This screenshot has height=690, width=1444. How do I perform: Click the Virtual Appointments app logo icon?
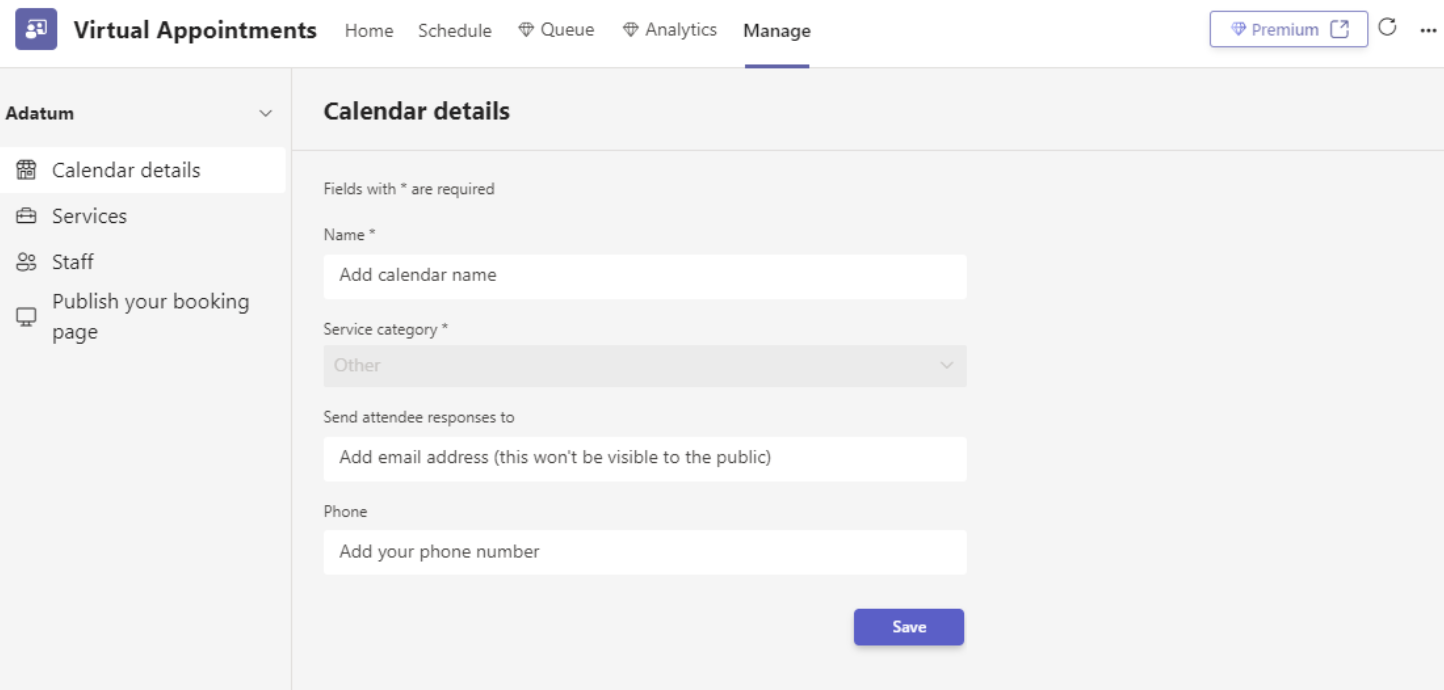pyautogui.click(x=36, y=29)
